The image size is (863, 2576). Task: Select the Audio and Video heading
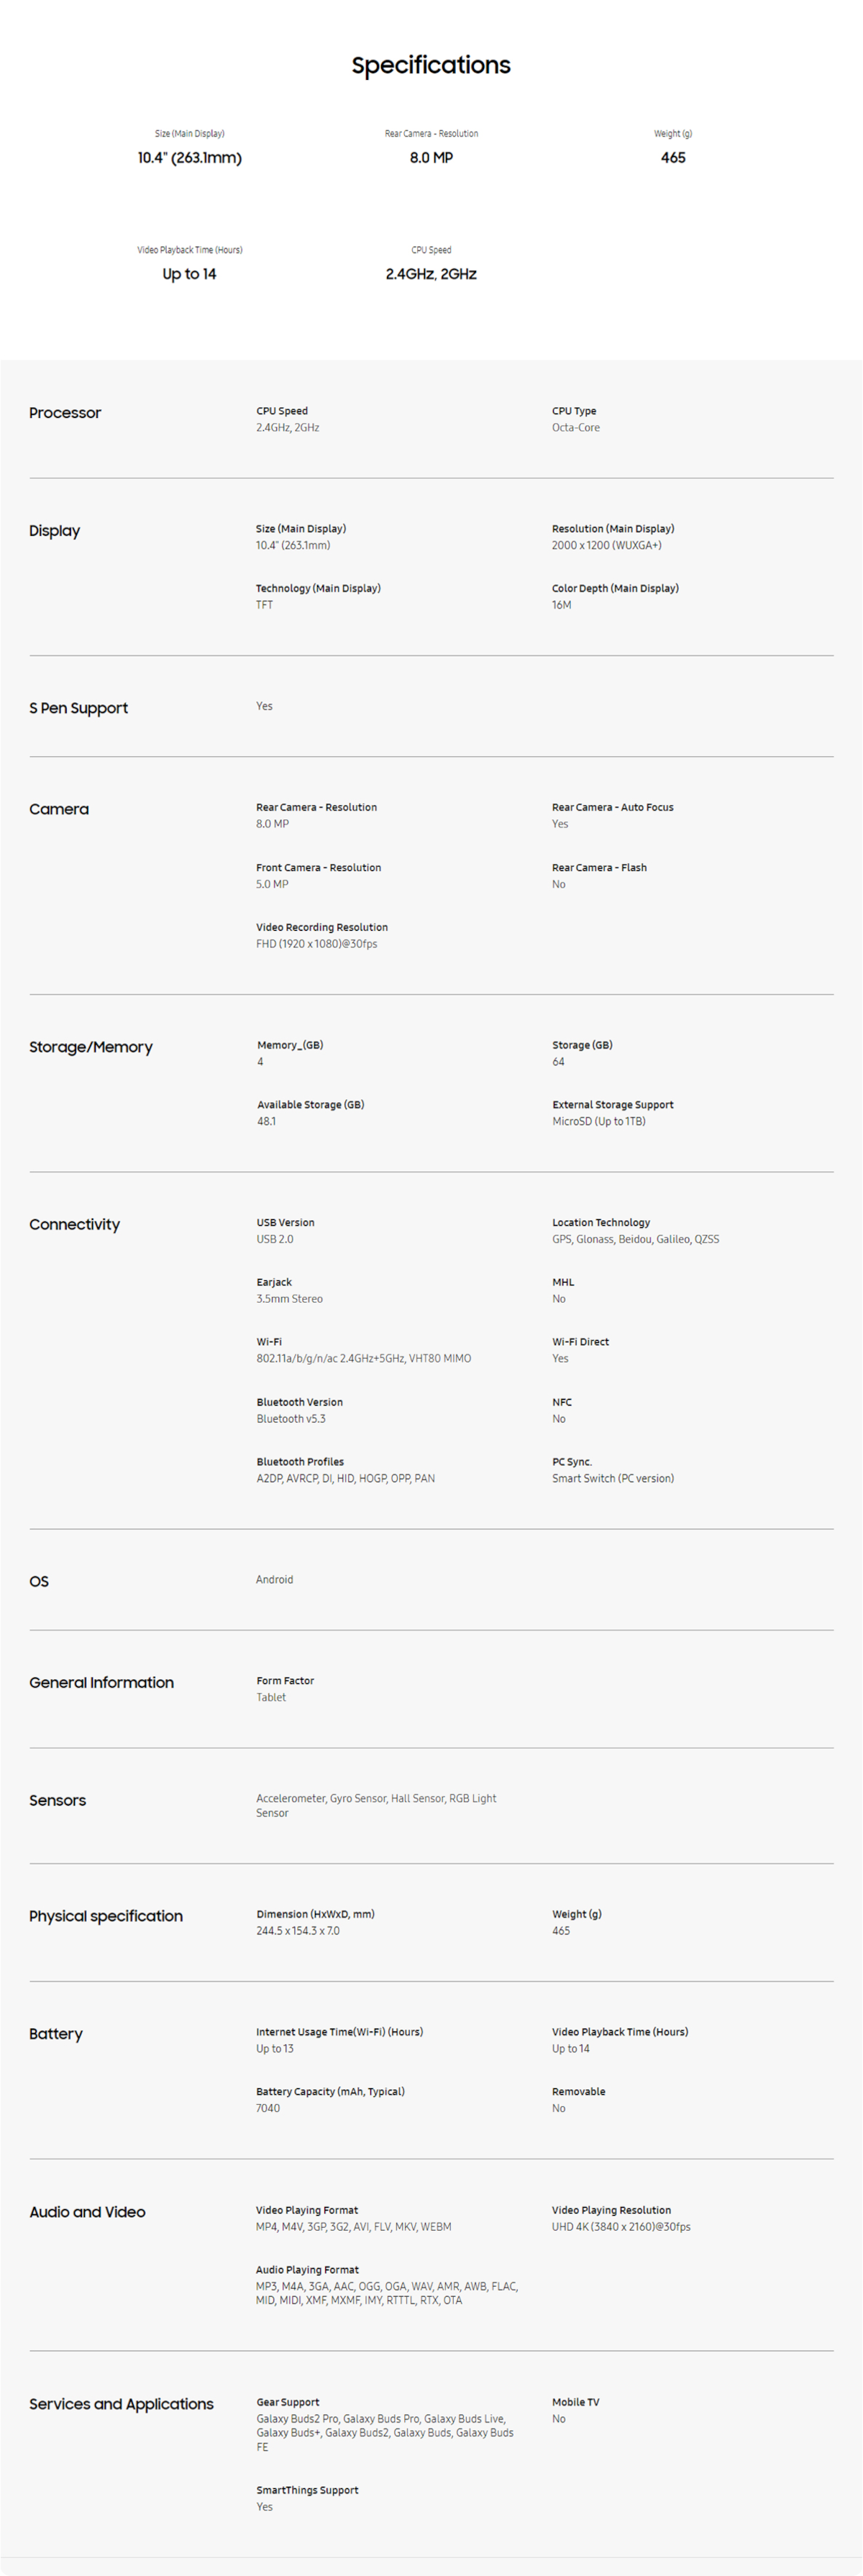coord(87,2212)
